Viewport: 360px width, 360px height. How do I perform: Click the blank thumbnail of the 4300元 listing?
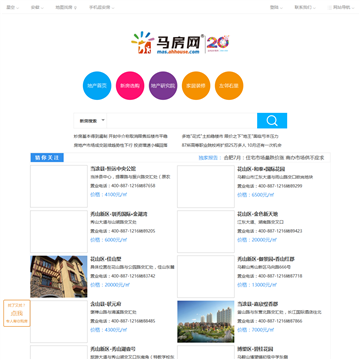coord(59,322)
